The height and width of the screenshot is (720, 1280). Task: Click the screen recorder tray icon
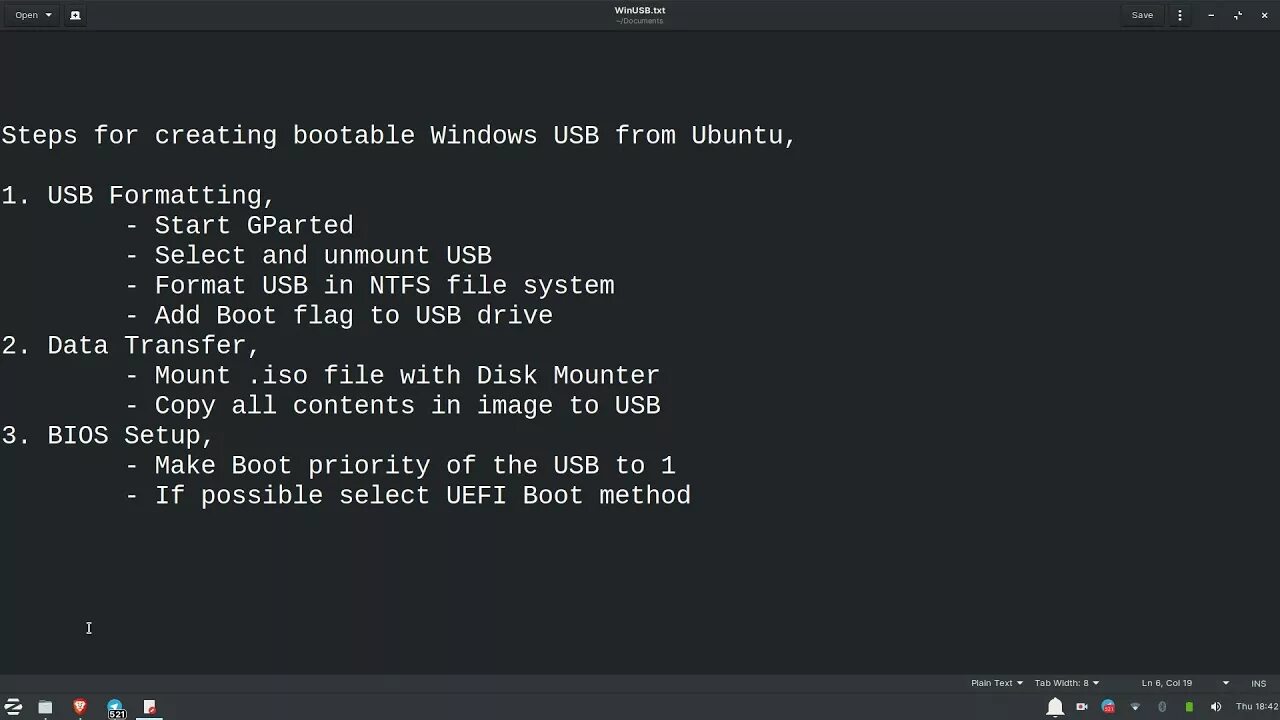click(x=1082, y=707)
